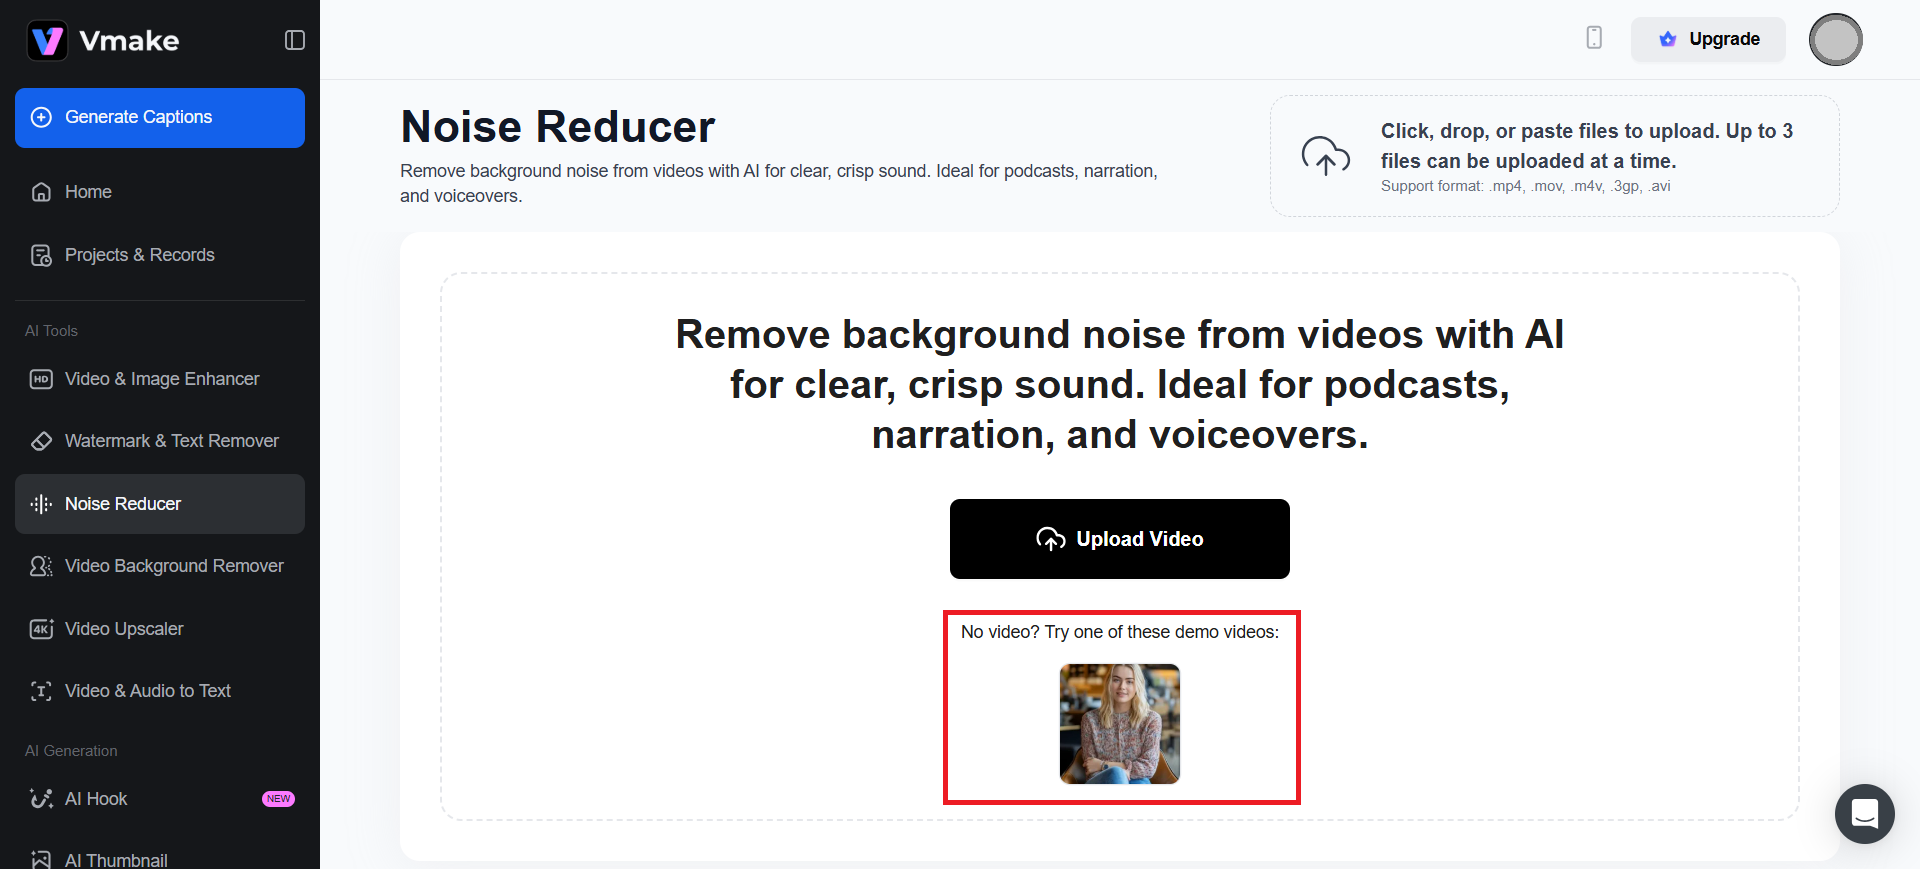Open the Video & Audio to Text tool
The height and width of the screenshot is (869, 1920).
[x=147, y=691]
